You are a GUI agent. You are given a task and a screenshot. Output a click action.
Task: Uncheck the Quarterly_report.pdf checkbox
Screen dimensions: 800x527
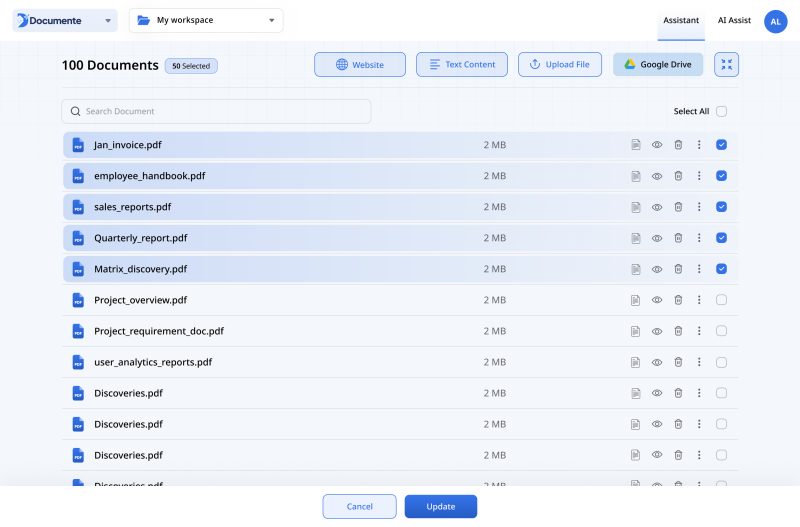(721, 238)
